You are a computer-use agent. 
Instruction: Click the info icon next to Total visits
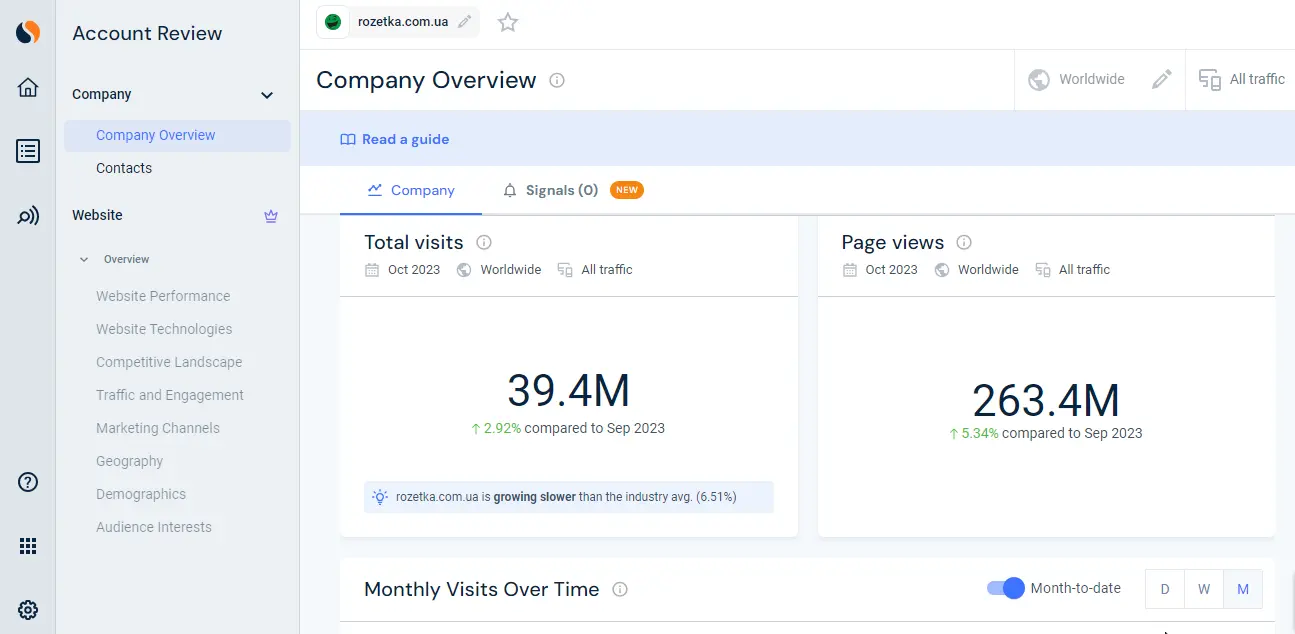(x=484, y=242)
